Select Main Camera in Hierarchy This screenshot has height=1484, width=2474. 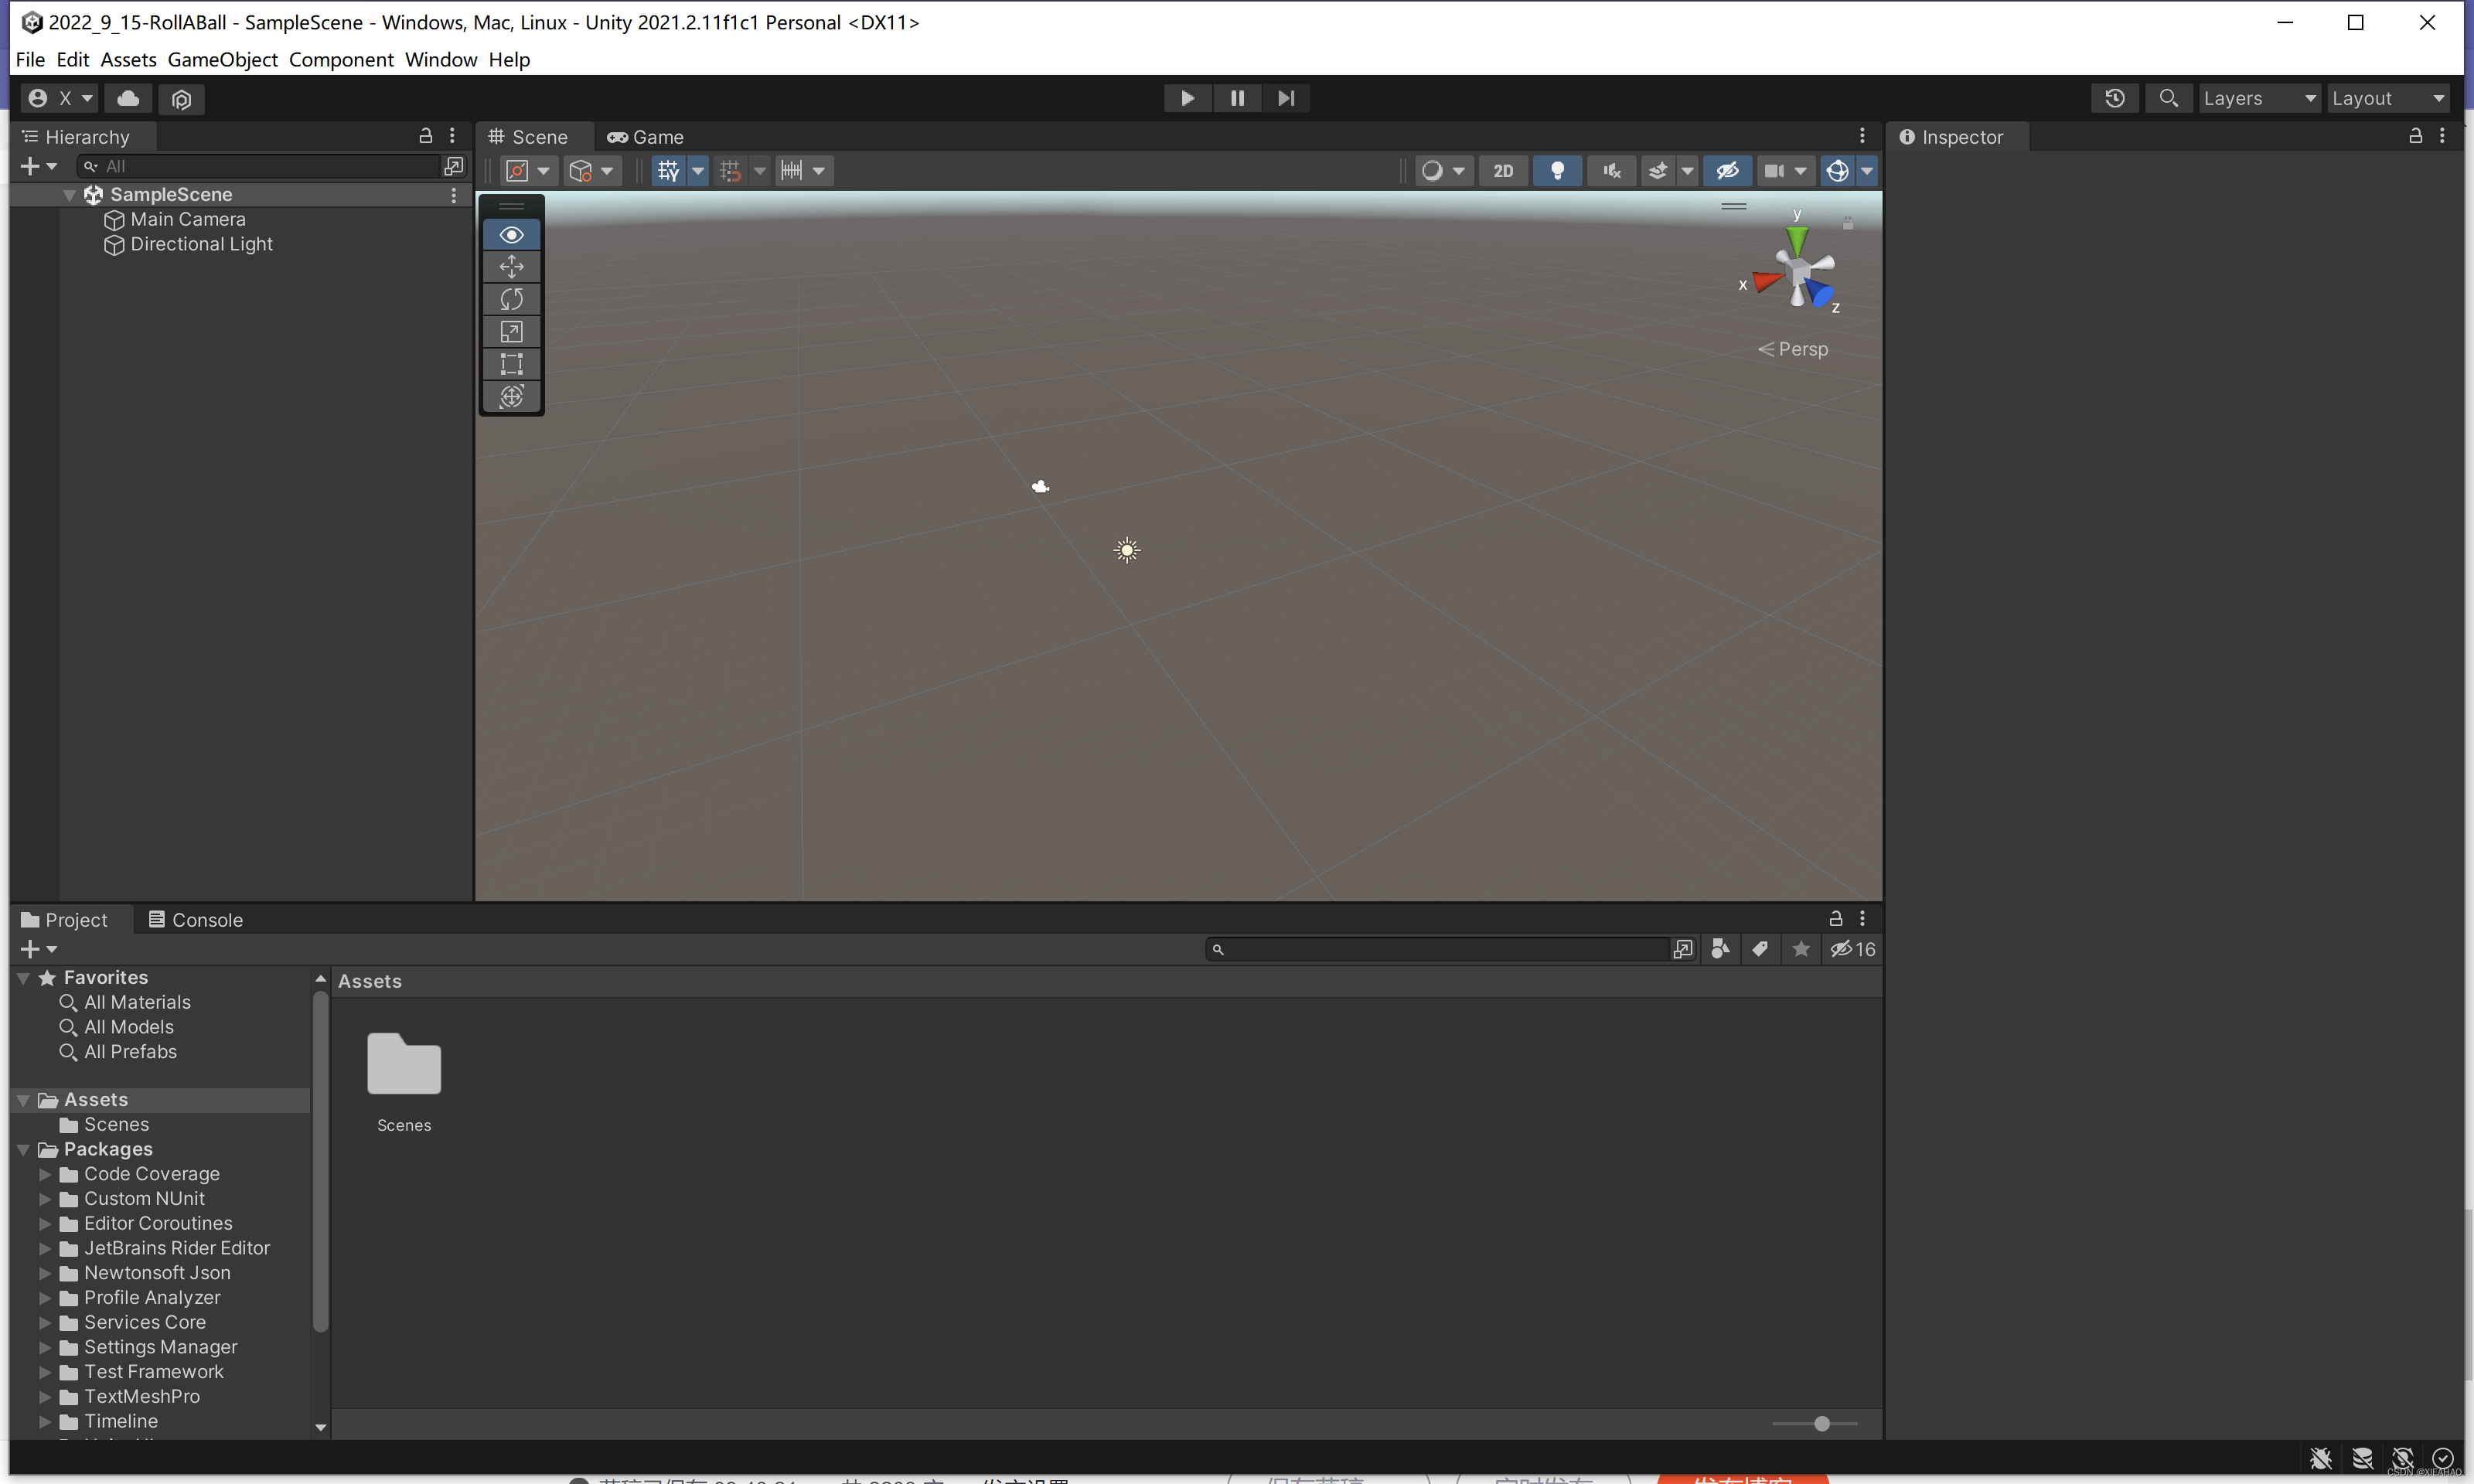pos(187,219)
